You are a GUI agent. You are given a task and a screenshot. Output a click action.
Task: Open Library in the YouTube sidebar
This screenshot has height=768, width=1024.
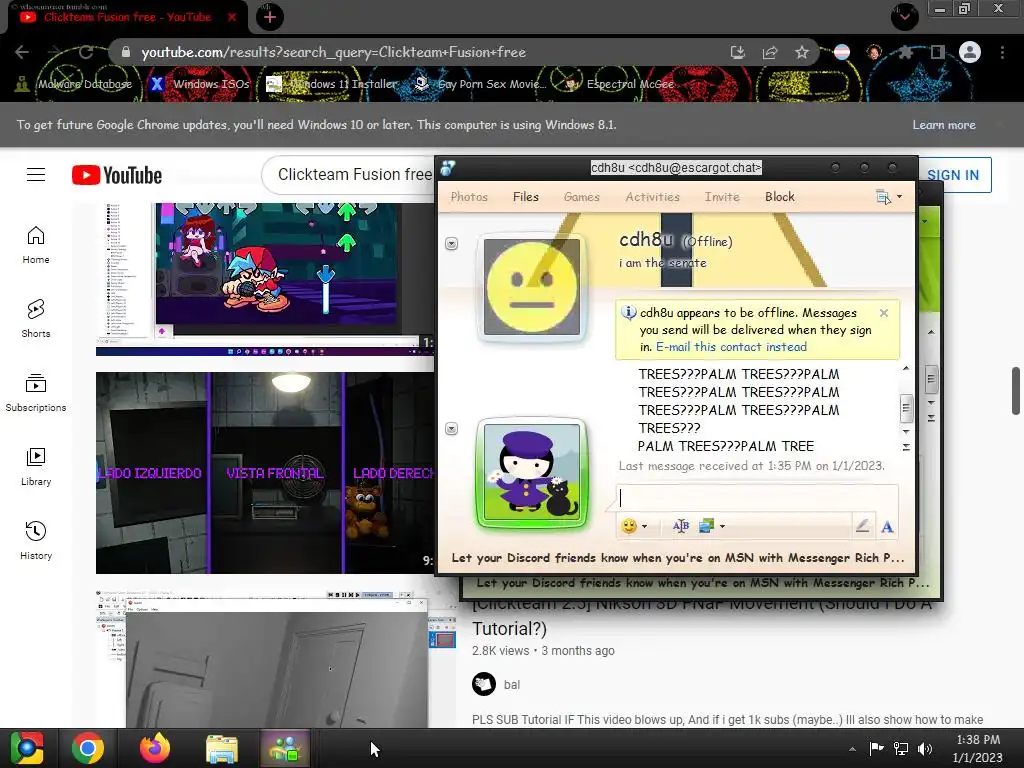click(x=36, y=466)
